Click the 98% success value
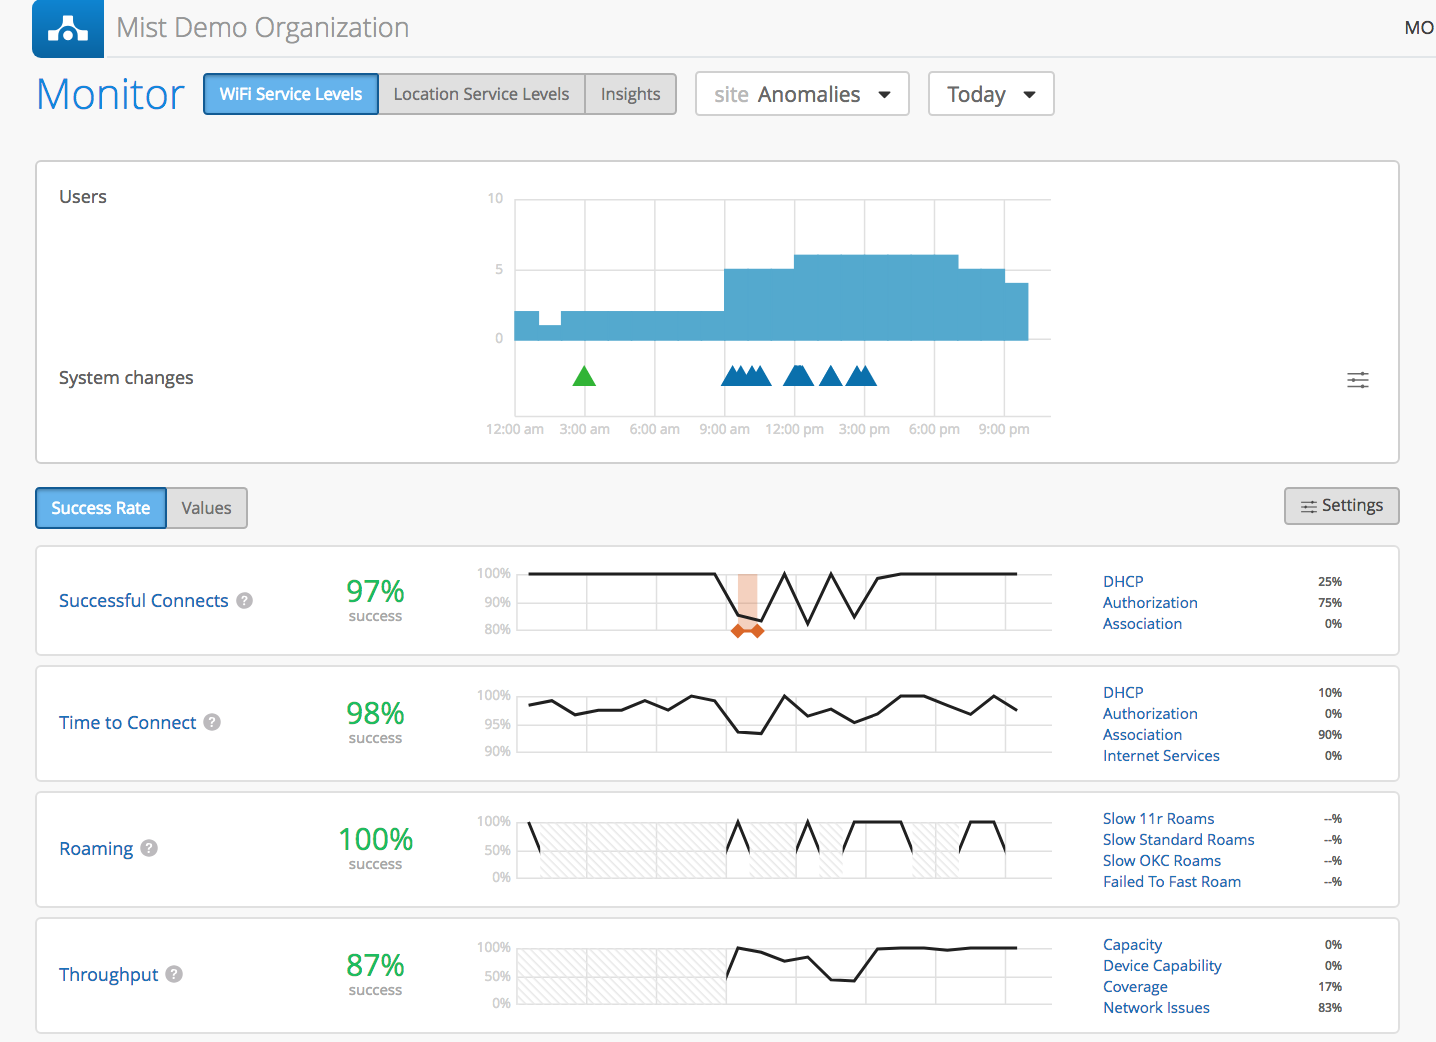1436x1042 pixels. tap(375, 713)
